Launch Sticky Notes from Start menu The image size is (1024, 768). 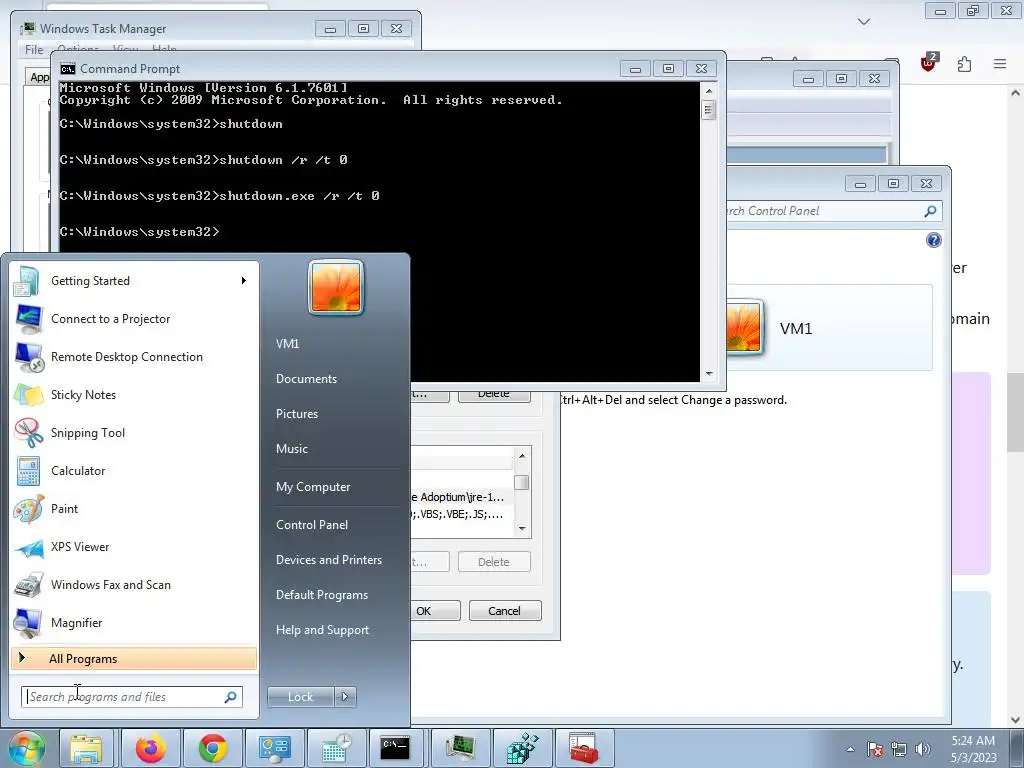[134, 394]
